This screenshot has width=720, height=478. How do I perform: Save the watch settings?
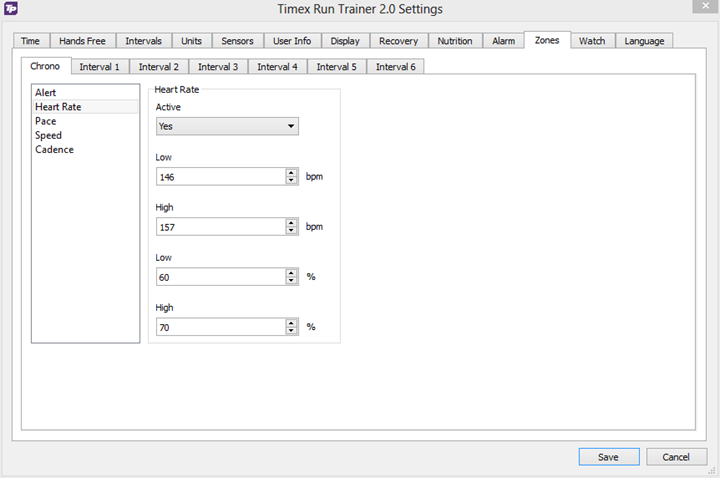tap(609, 457)
